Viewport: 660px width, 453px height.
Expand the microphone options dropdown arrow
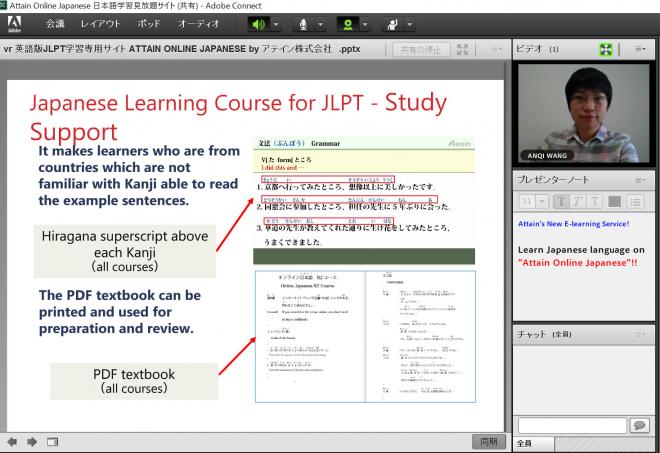point(321,24)
